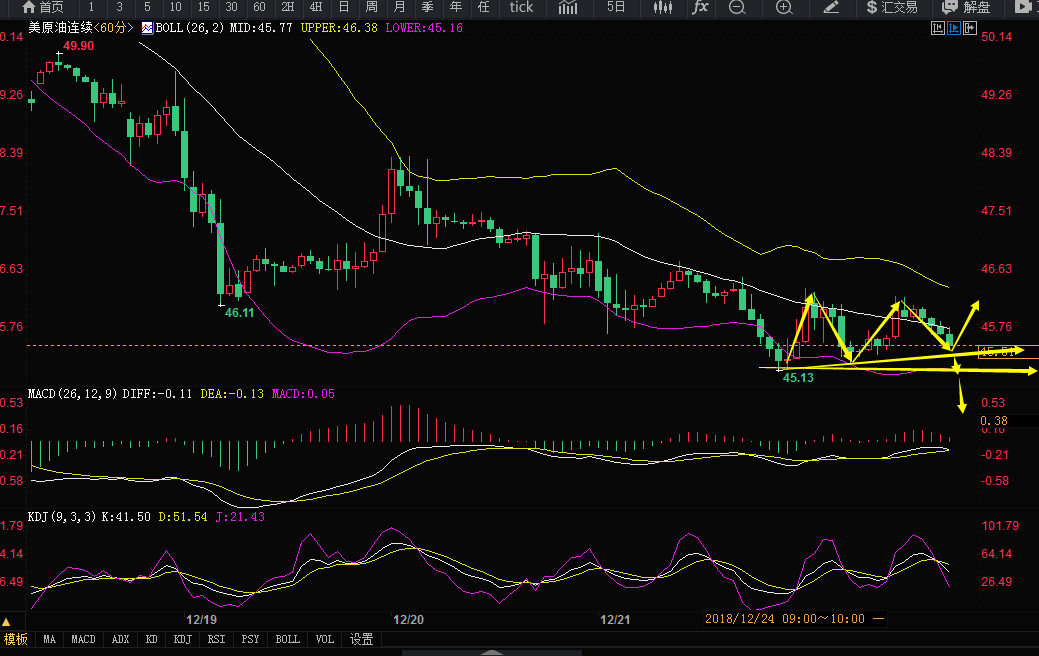Viewport: 1039px width, 656px height.
Task: Expand the orange triangle at bottom-left
Action: pyautogui.click(x=6, y=622)
